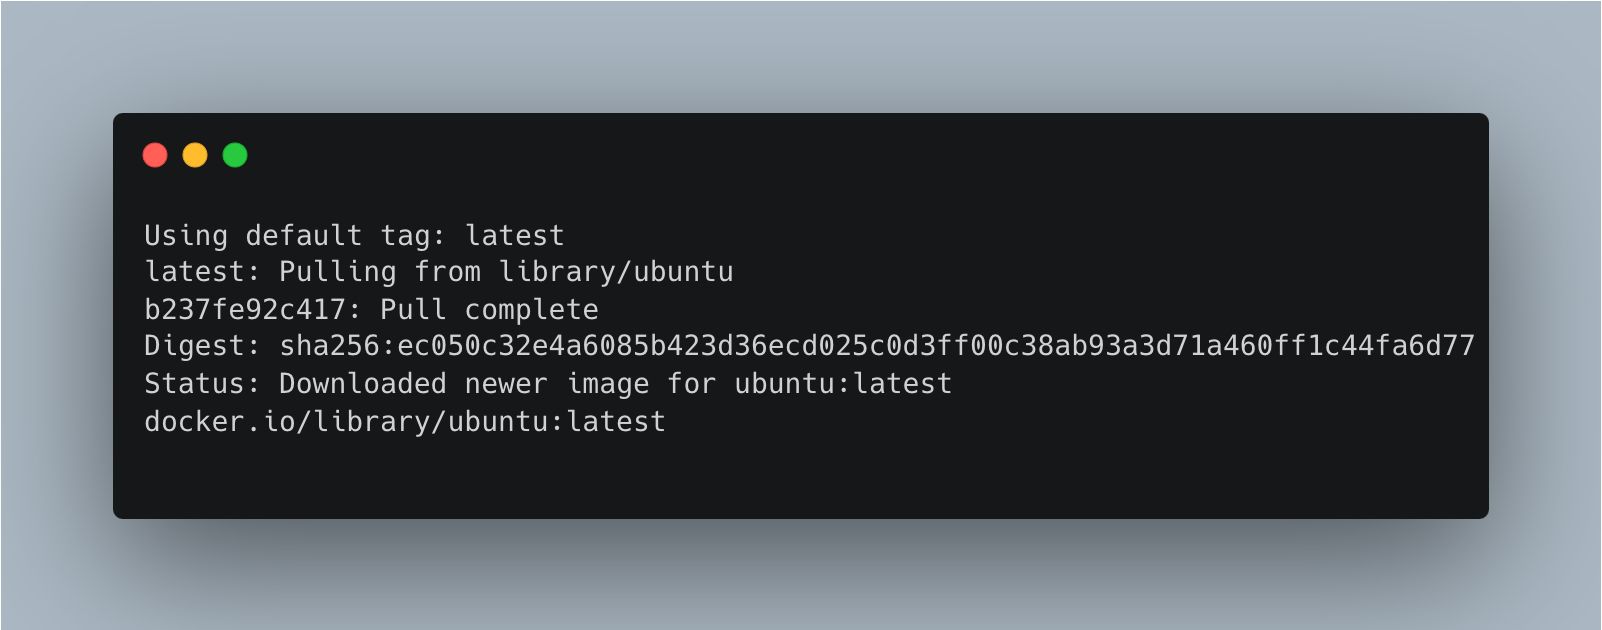
Task: Click the text 'Pull complete'
Action: point(492,310)
